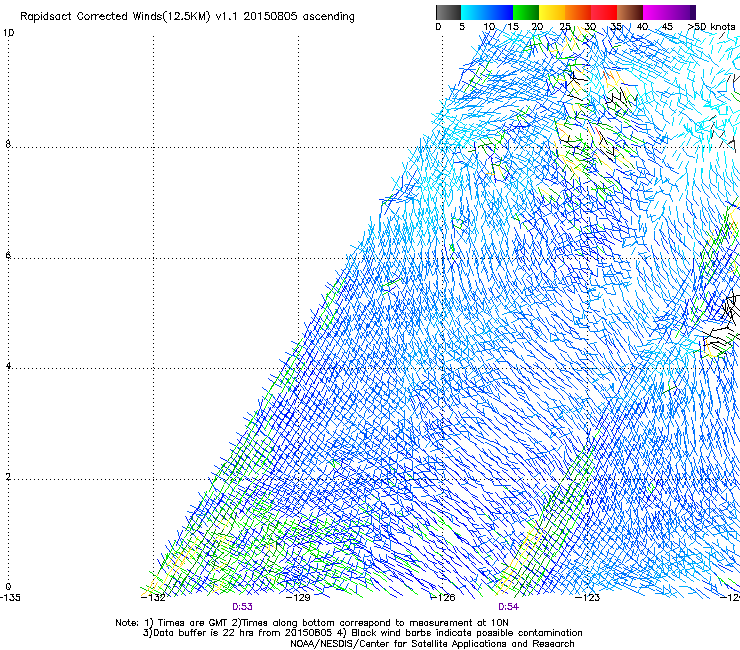Click the 'Times are GMT' note
This screenshot has height=650, width=740.
[x=193, y=623]
